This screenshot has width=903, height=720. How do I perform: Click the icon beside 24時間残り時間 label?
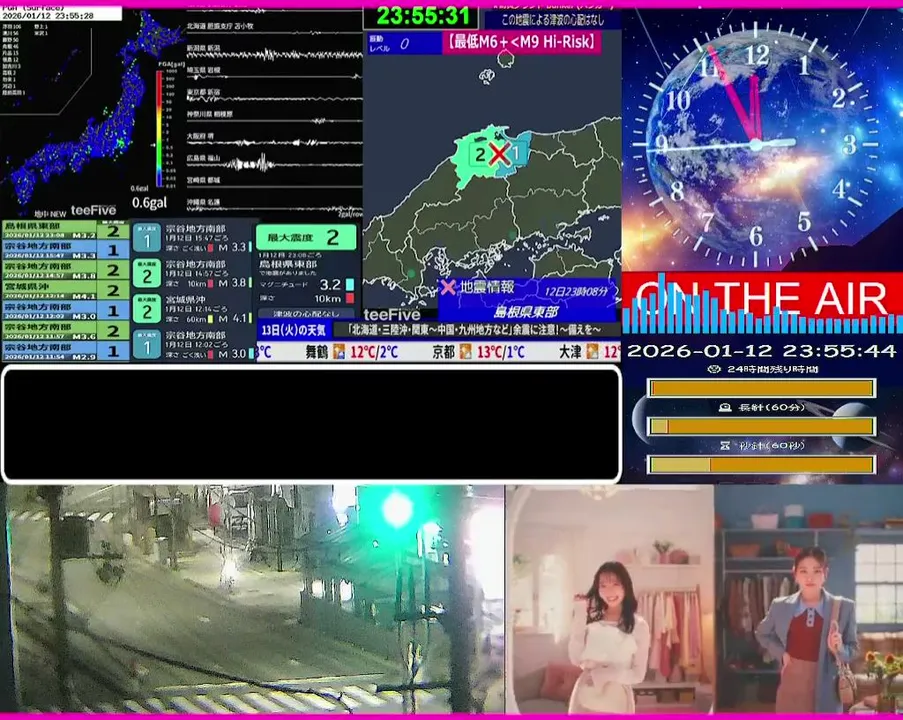click(x=714, y=369)
